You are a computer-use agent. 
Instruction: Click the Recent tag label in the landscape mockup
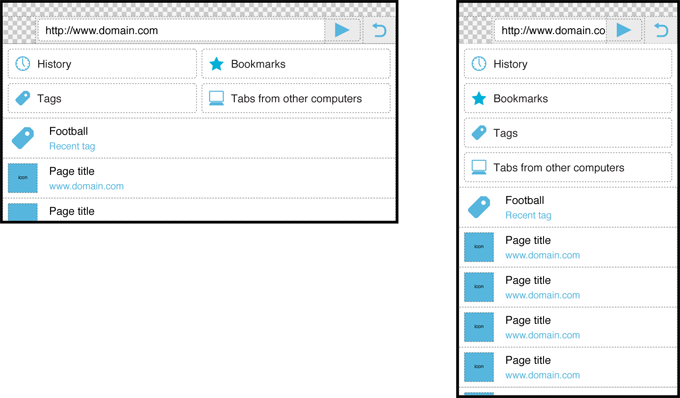[x=72, y=146]
